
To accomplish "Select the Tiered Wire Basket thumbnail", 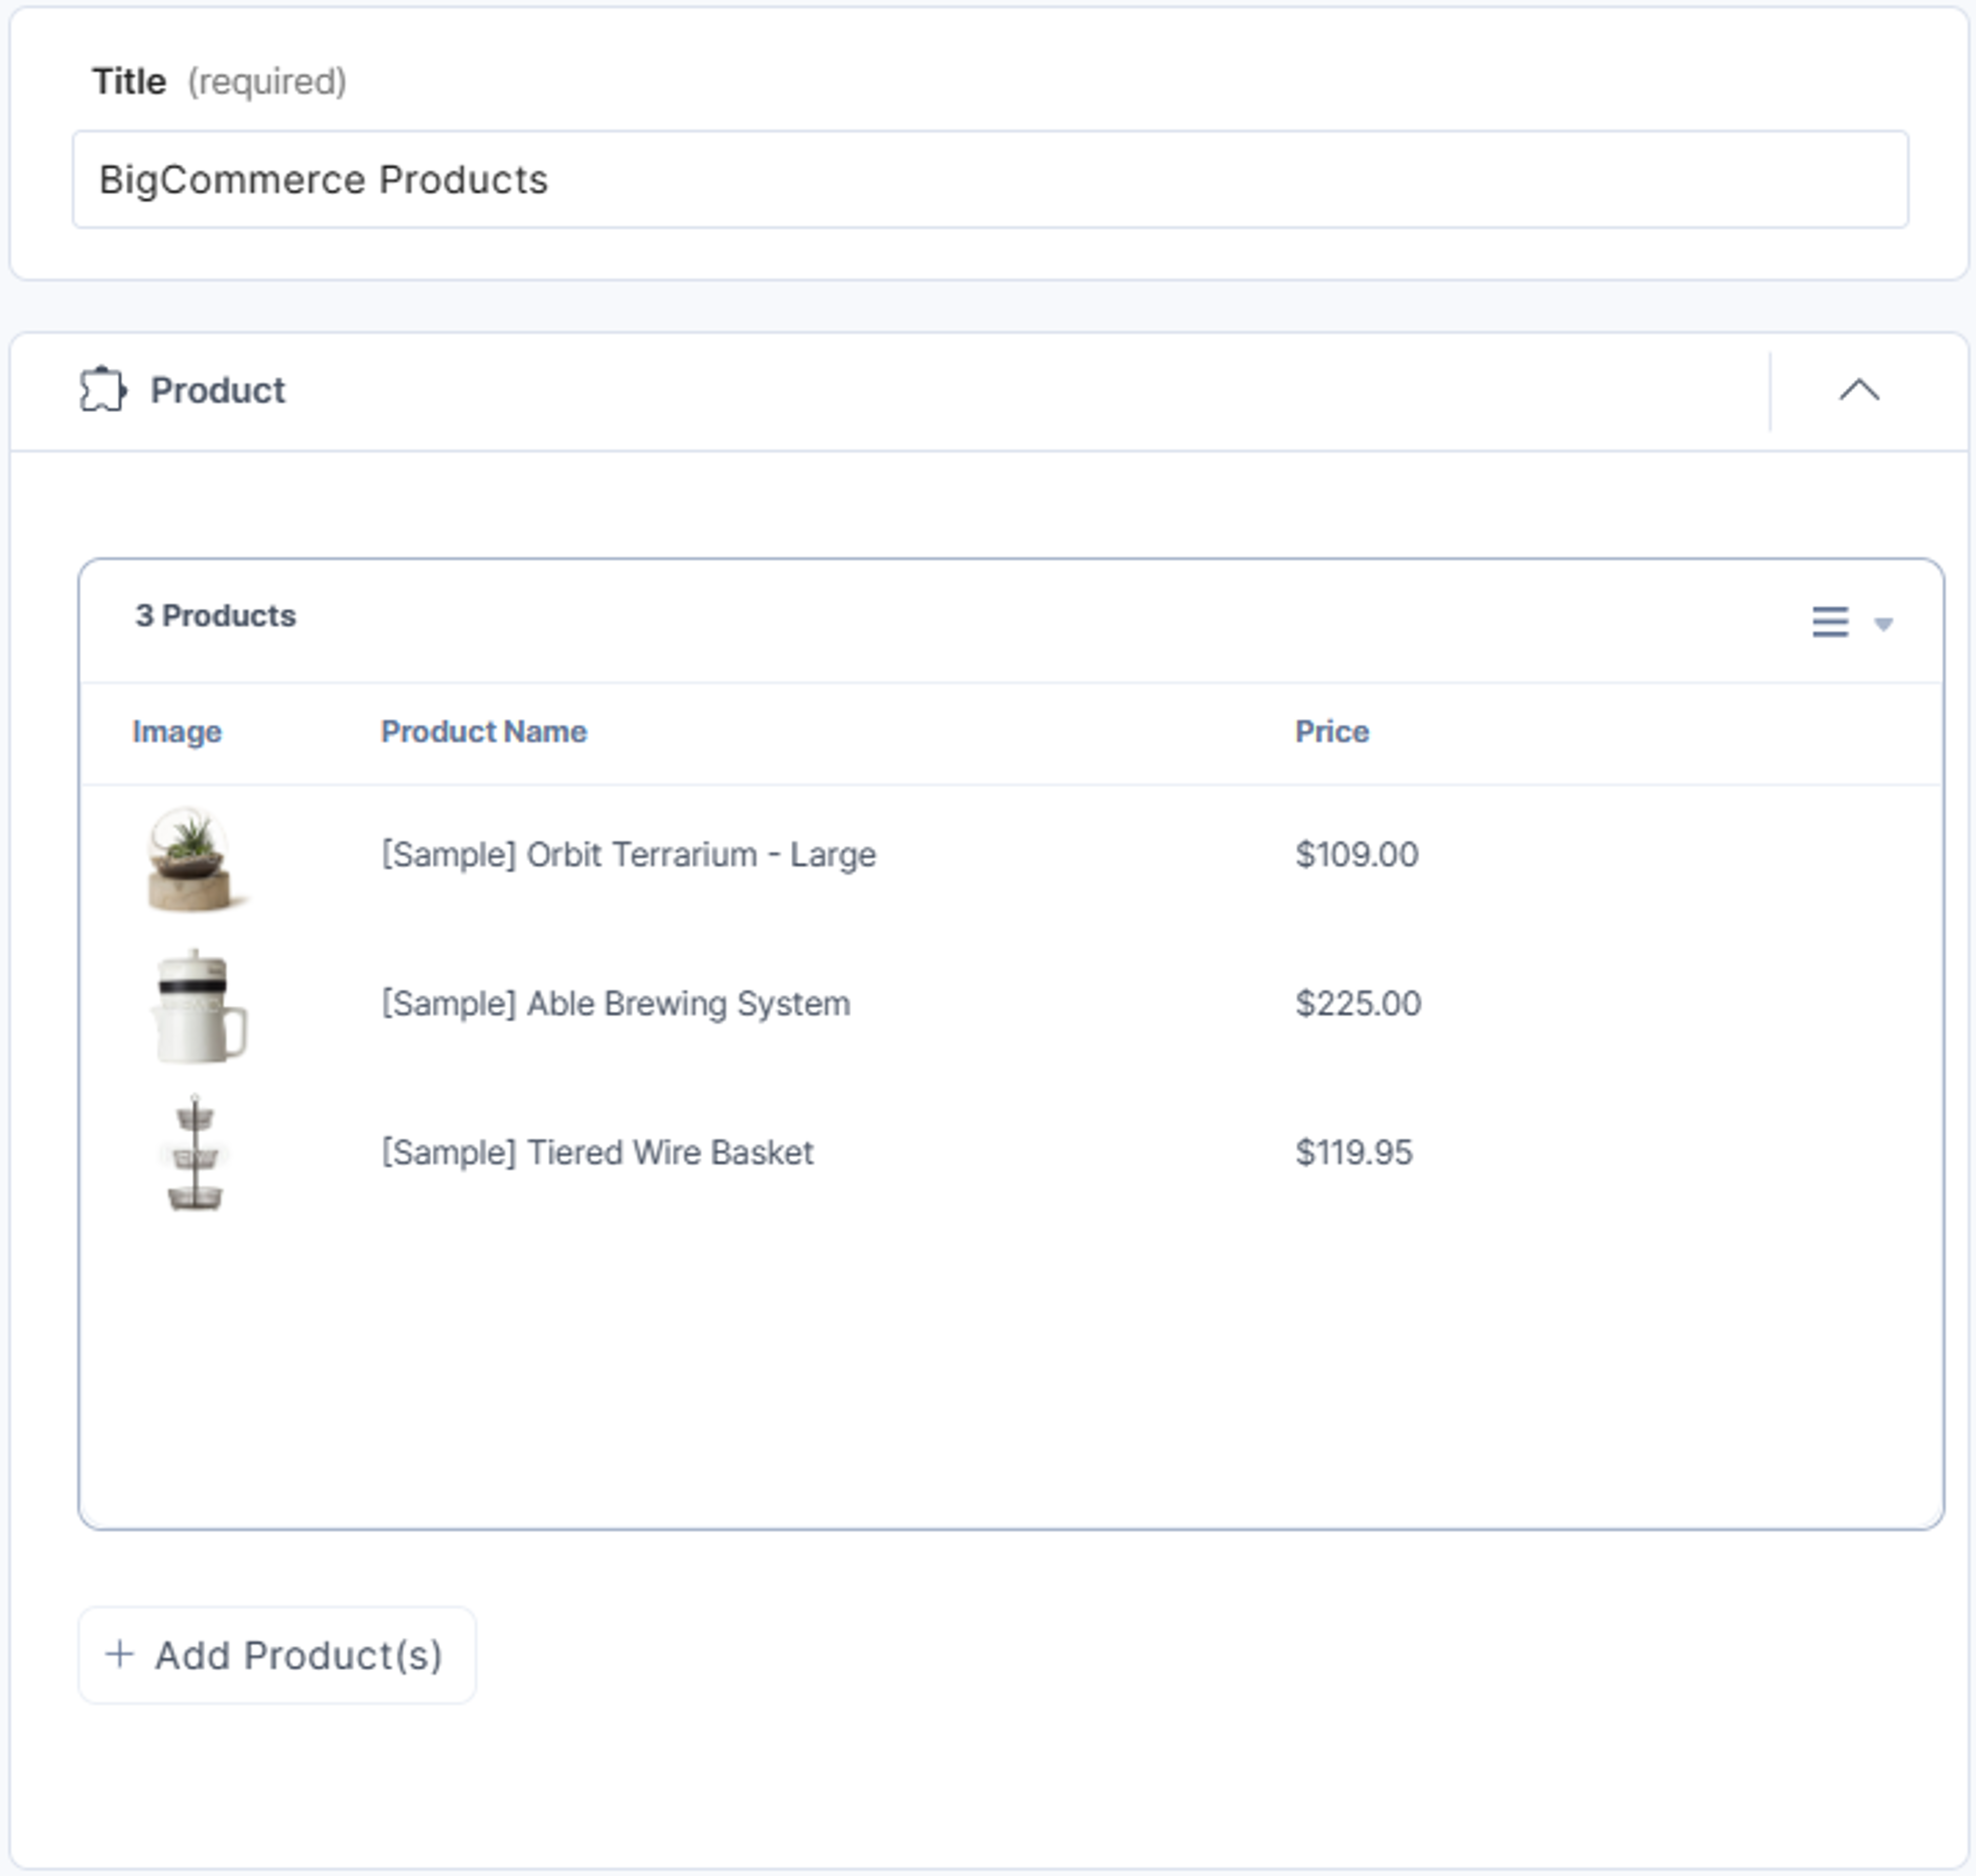I will 195,1152.
